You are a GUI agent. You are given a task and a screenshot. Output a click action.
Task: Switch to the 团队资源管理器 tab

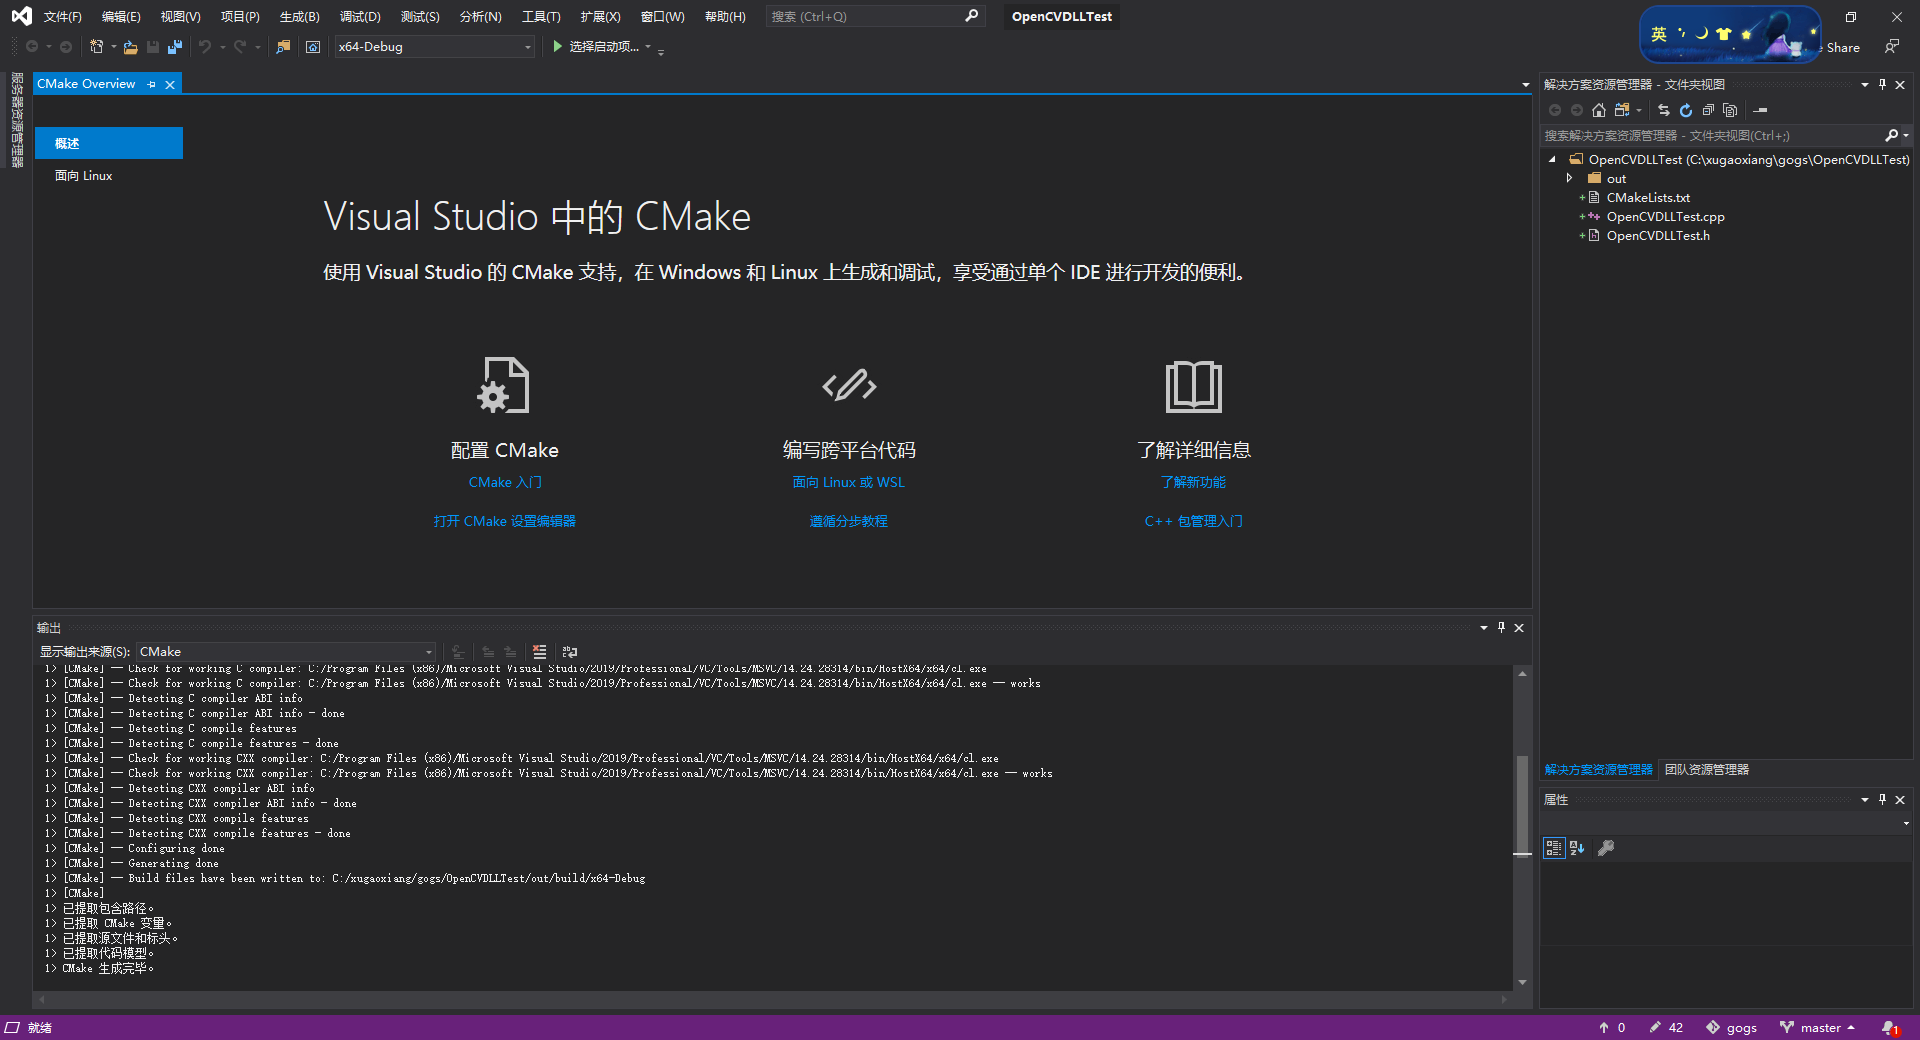pyautogui.click(x=1706, y=769)
